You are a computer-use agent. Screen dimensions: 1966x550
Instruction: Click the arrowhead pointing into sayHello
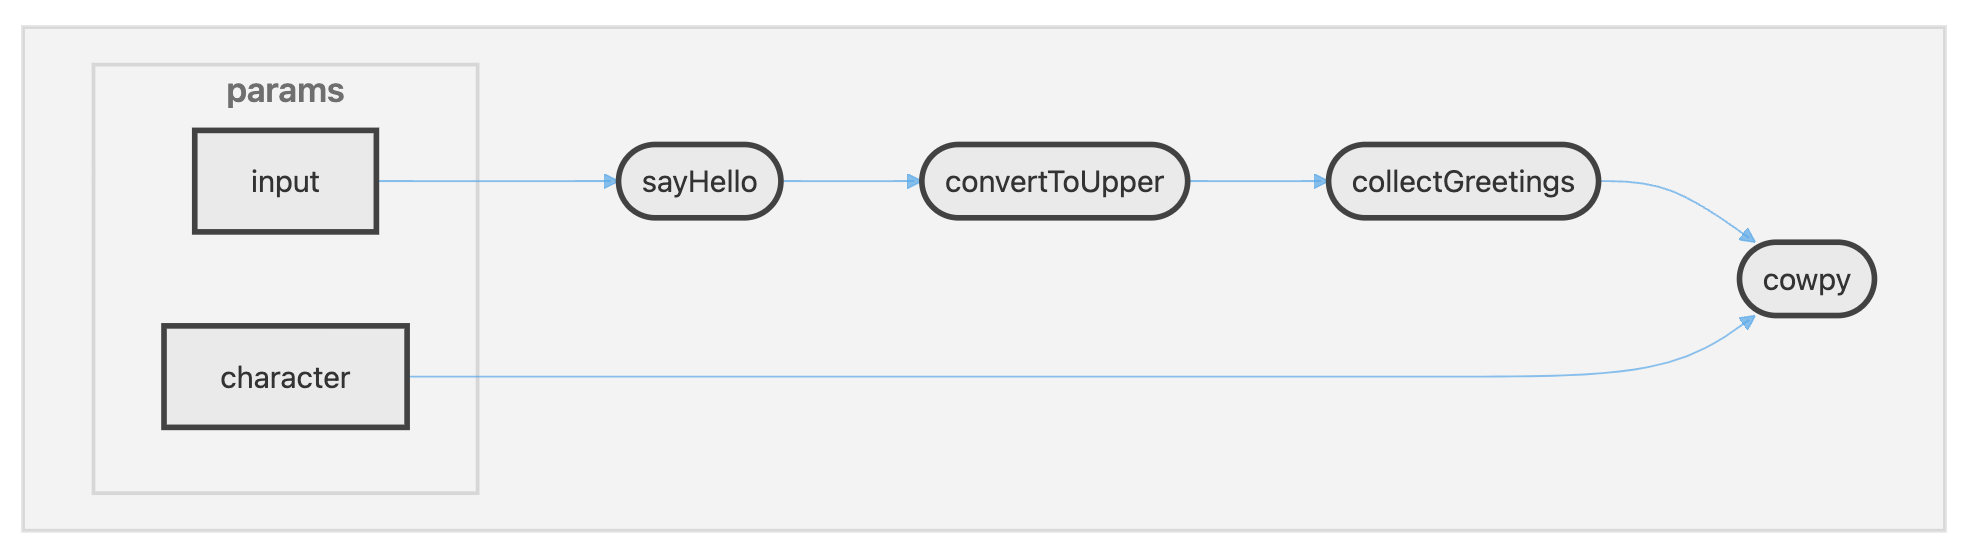(x=610, y=181)
